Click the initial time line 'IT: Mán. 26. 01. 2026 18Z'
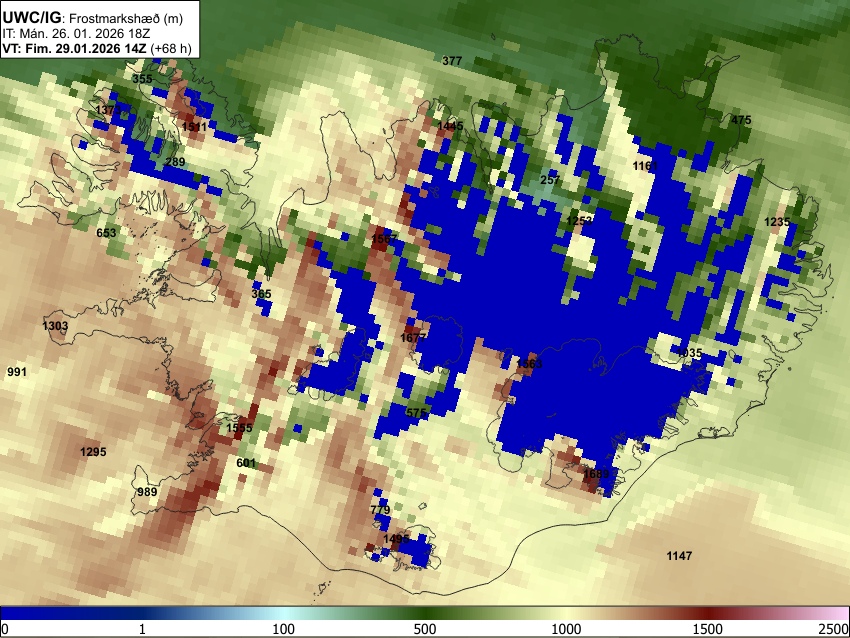 (76, 34)
